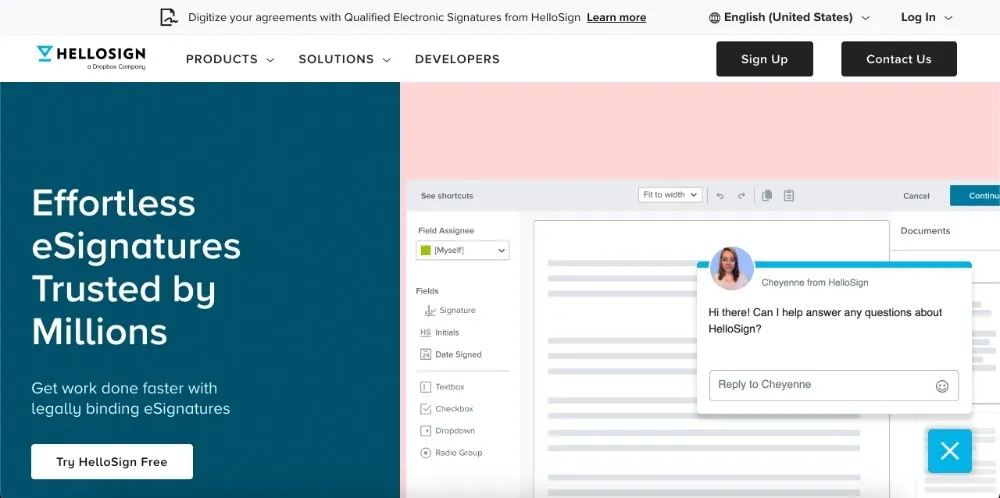Click the 'Hi there! Can I help' message
The image size is (1000, 498).
click(x=825, y=321)
